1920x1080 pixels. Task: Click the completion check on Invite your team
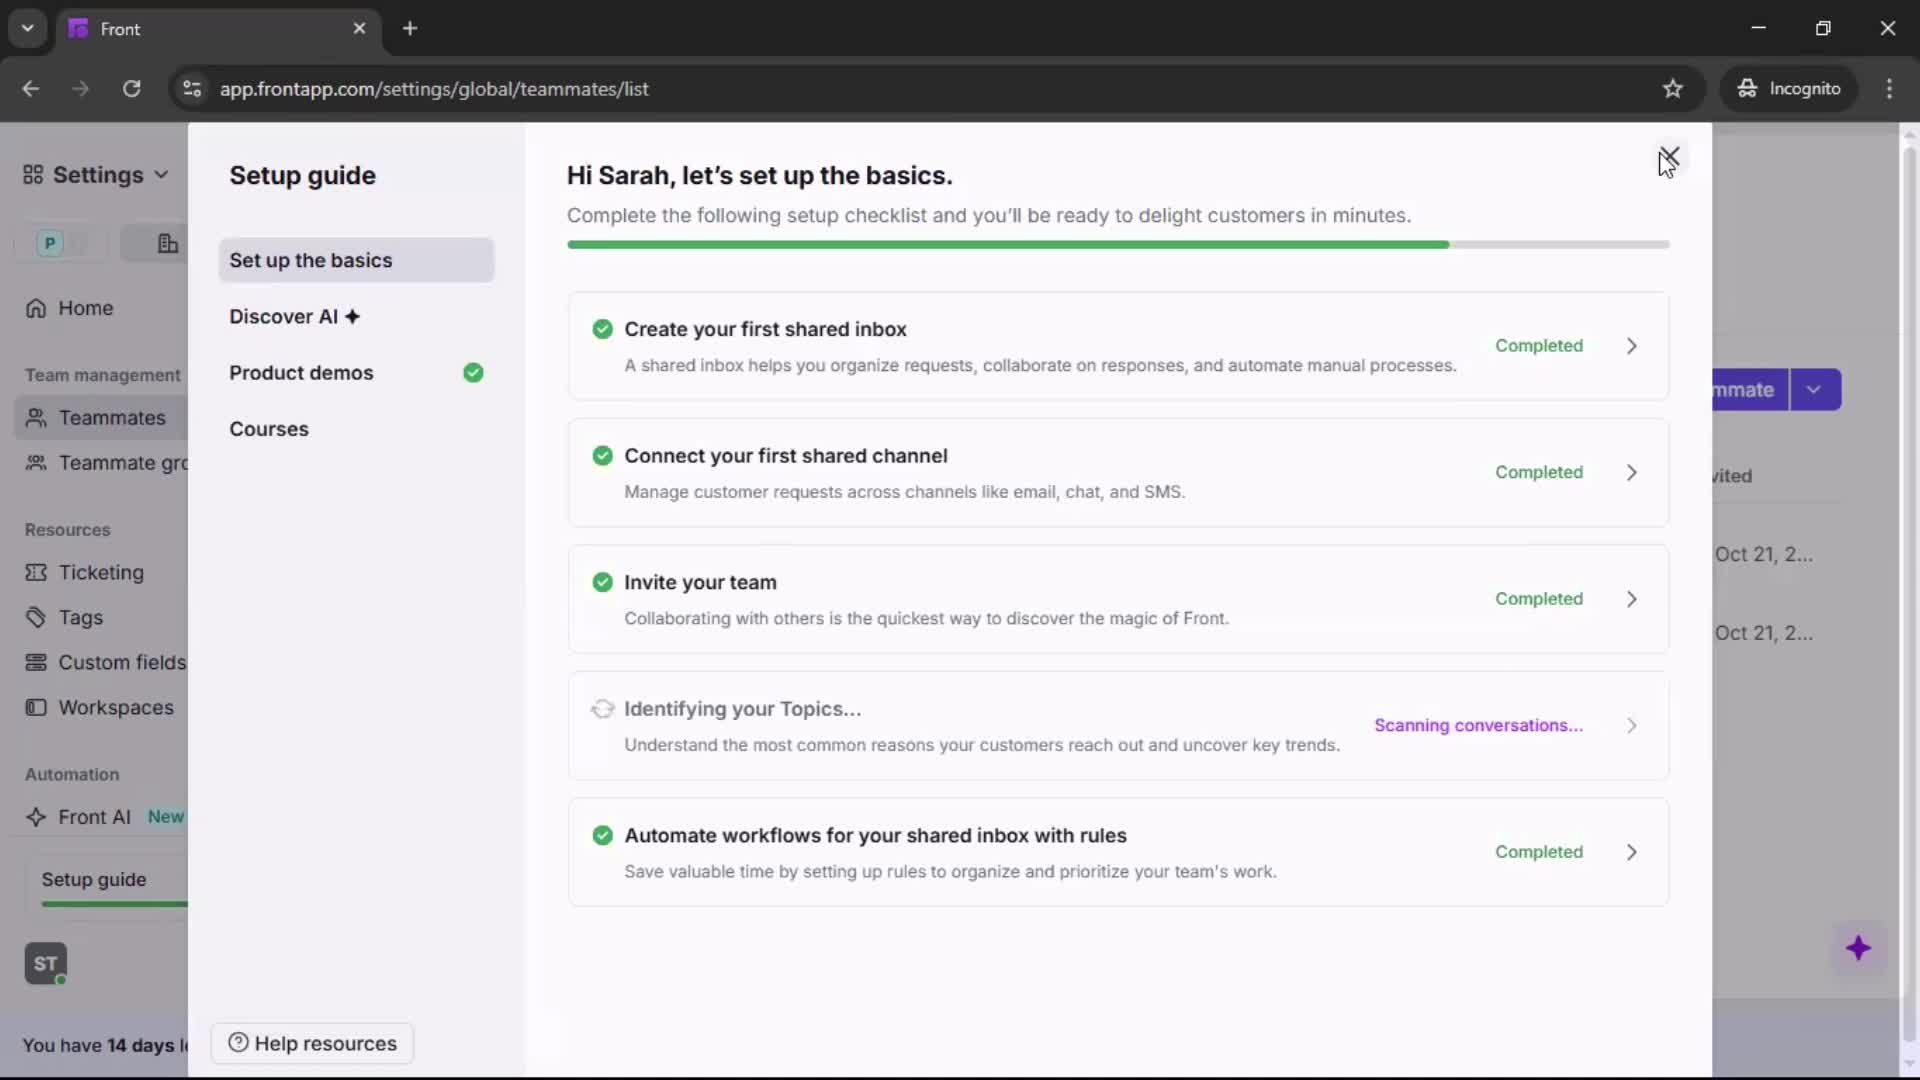602,582
